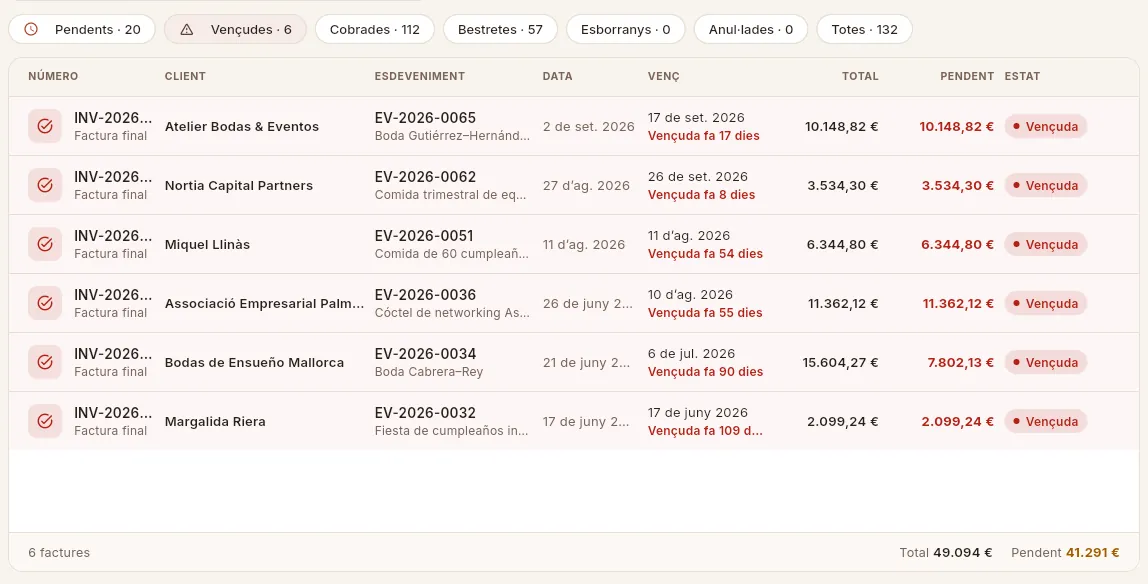Click Vençuda status badge for Atelier Bodas row

(1046, 127)
